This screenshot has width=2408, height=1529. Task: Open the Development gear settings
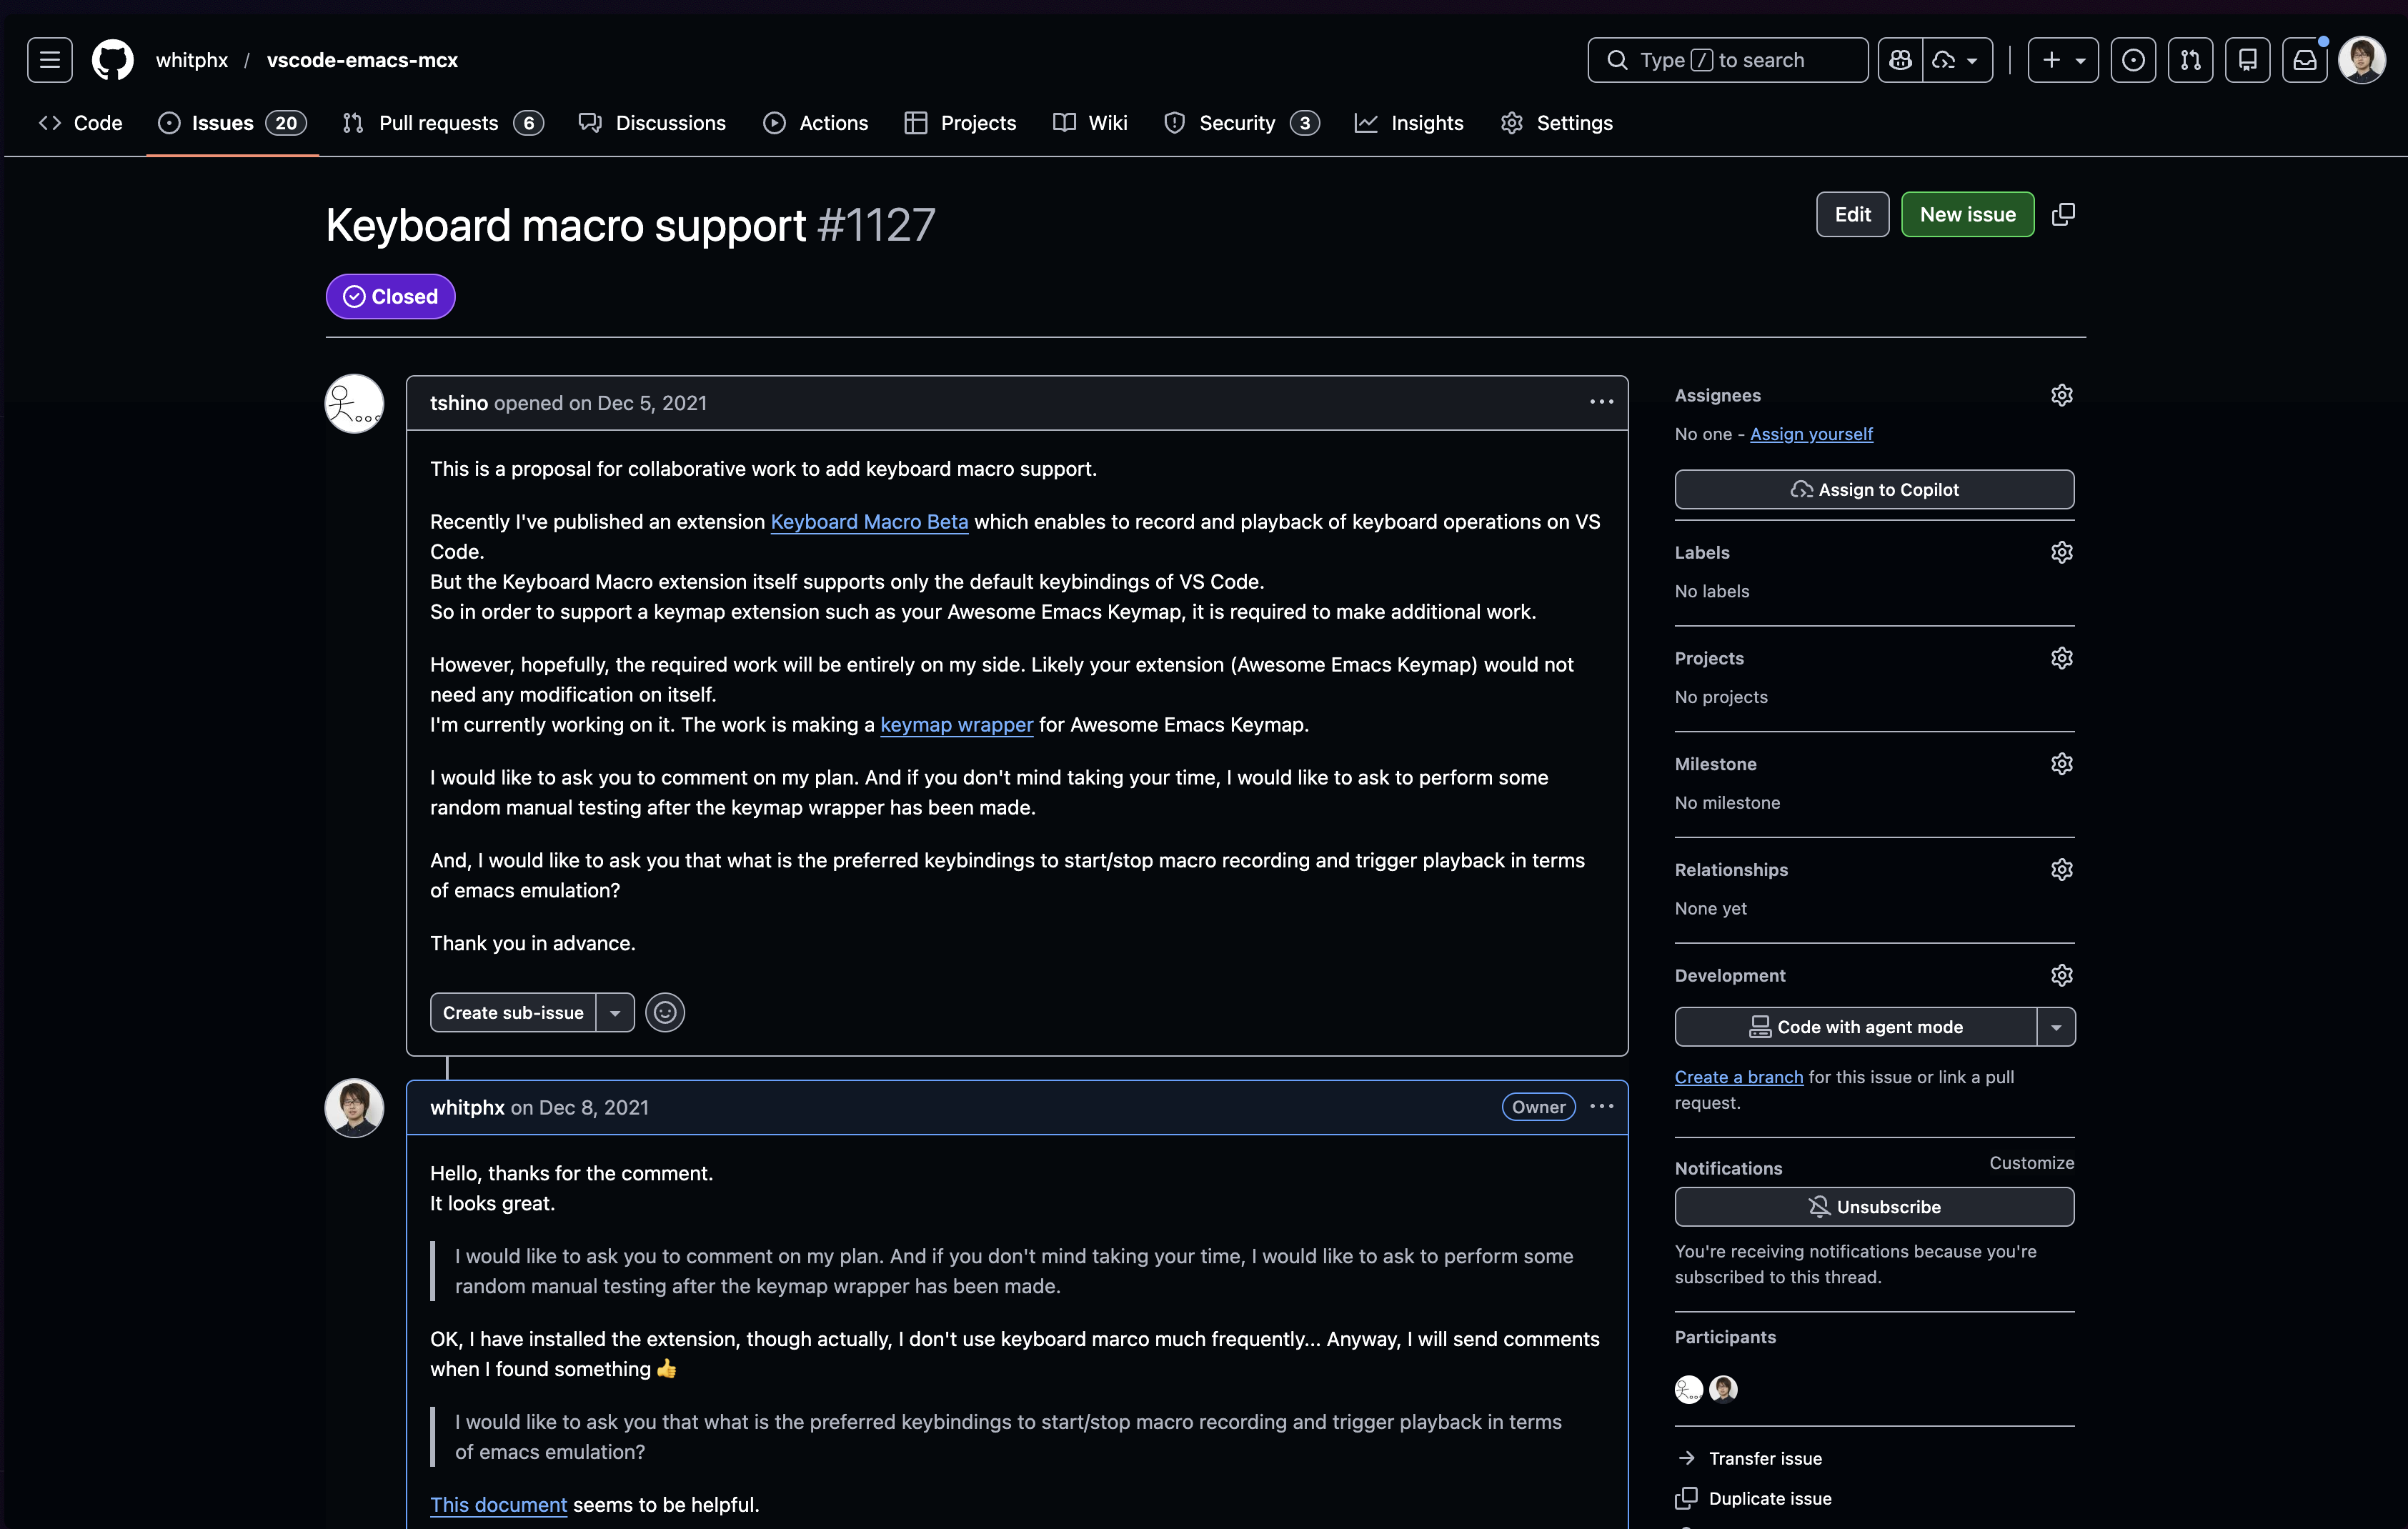pyautogui.click(x=2061, y=975)
